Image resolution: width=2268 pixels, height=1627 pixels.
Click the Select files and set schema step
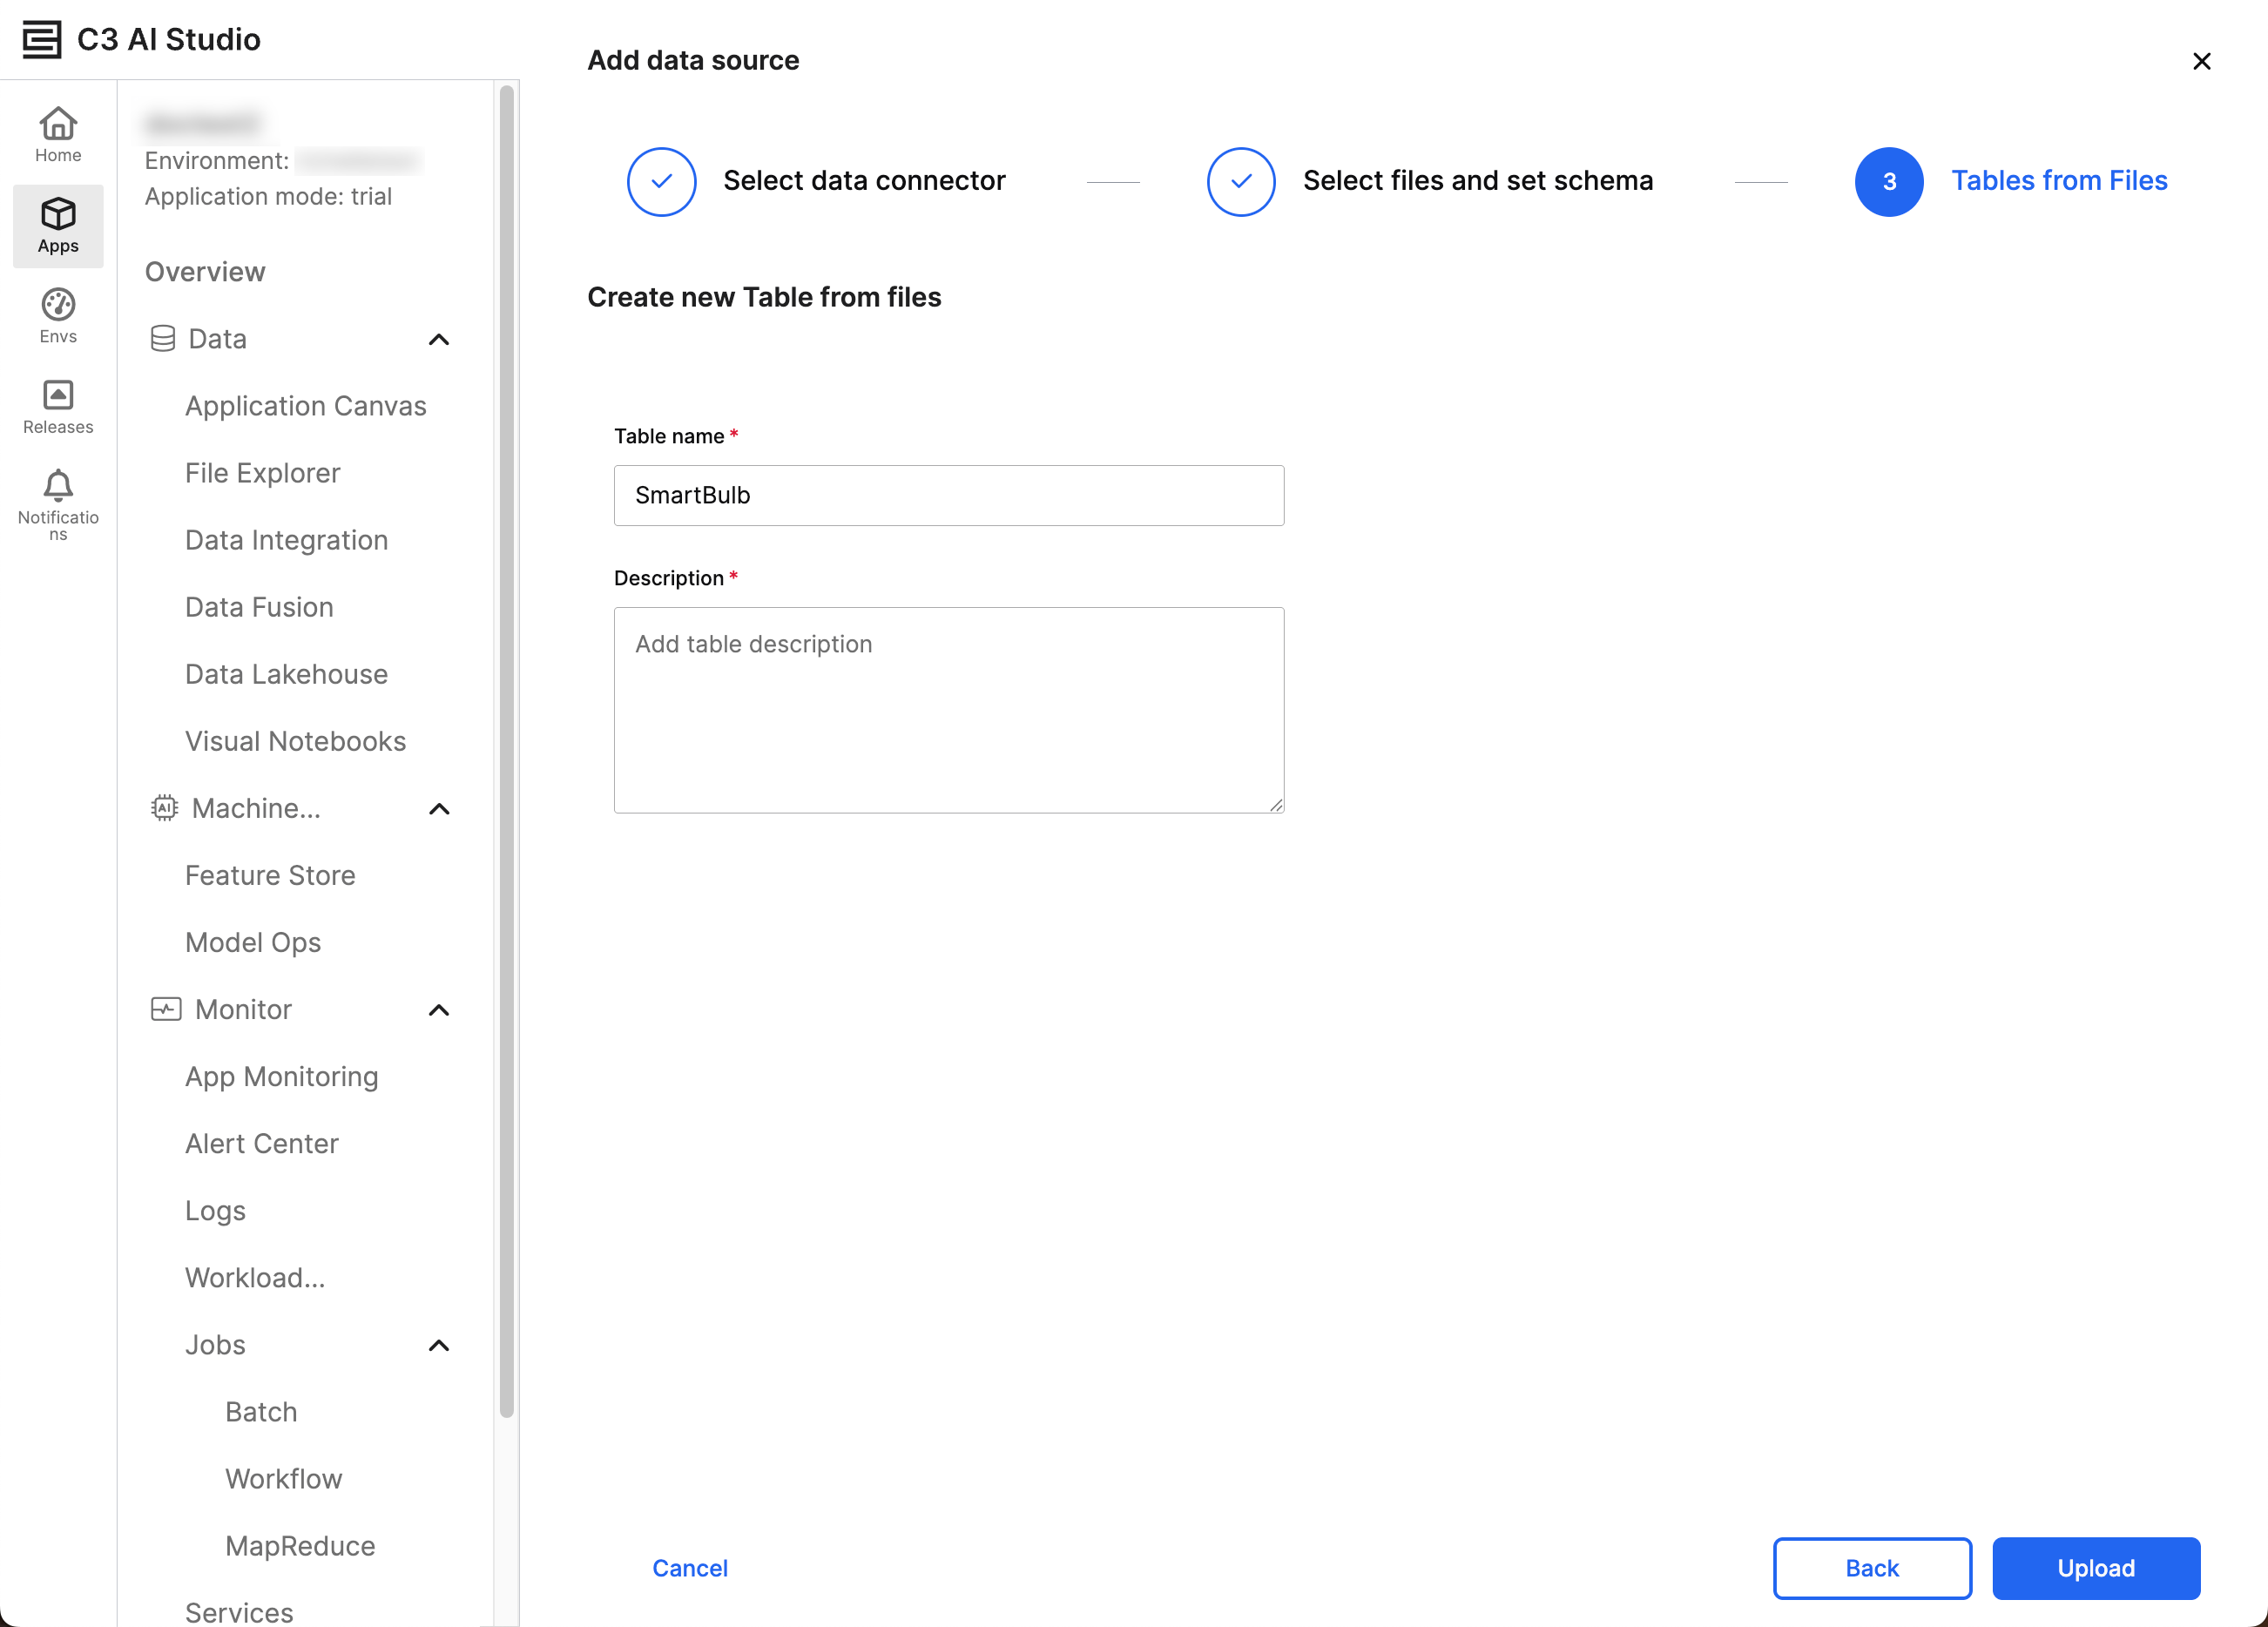pos(1477,181)
